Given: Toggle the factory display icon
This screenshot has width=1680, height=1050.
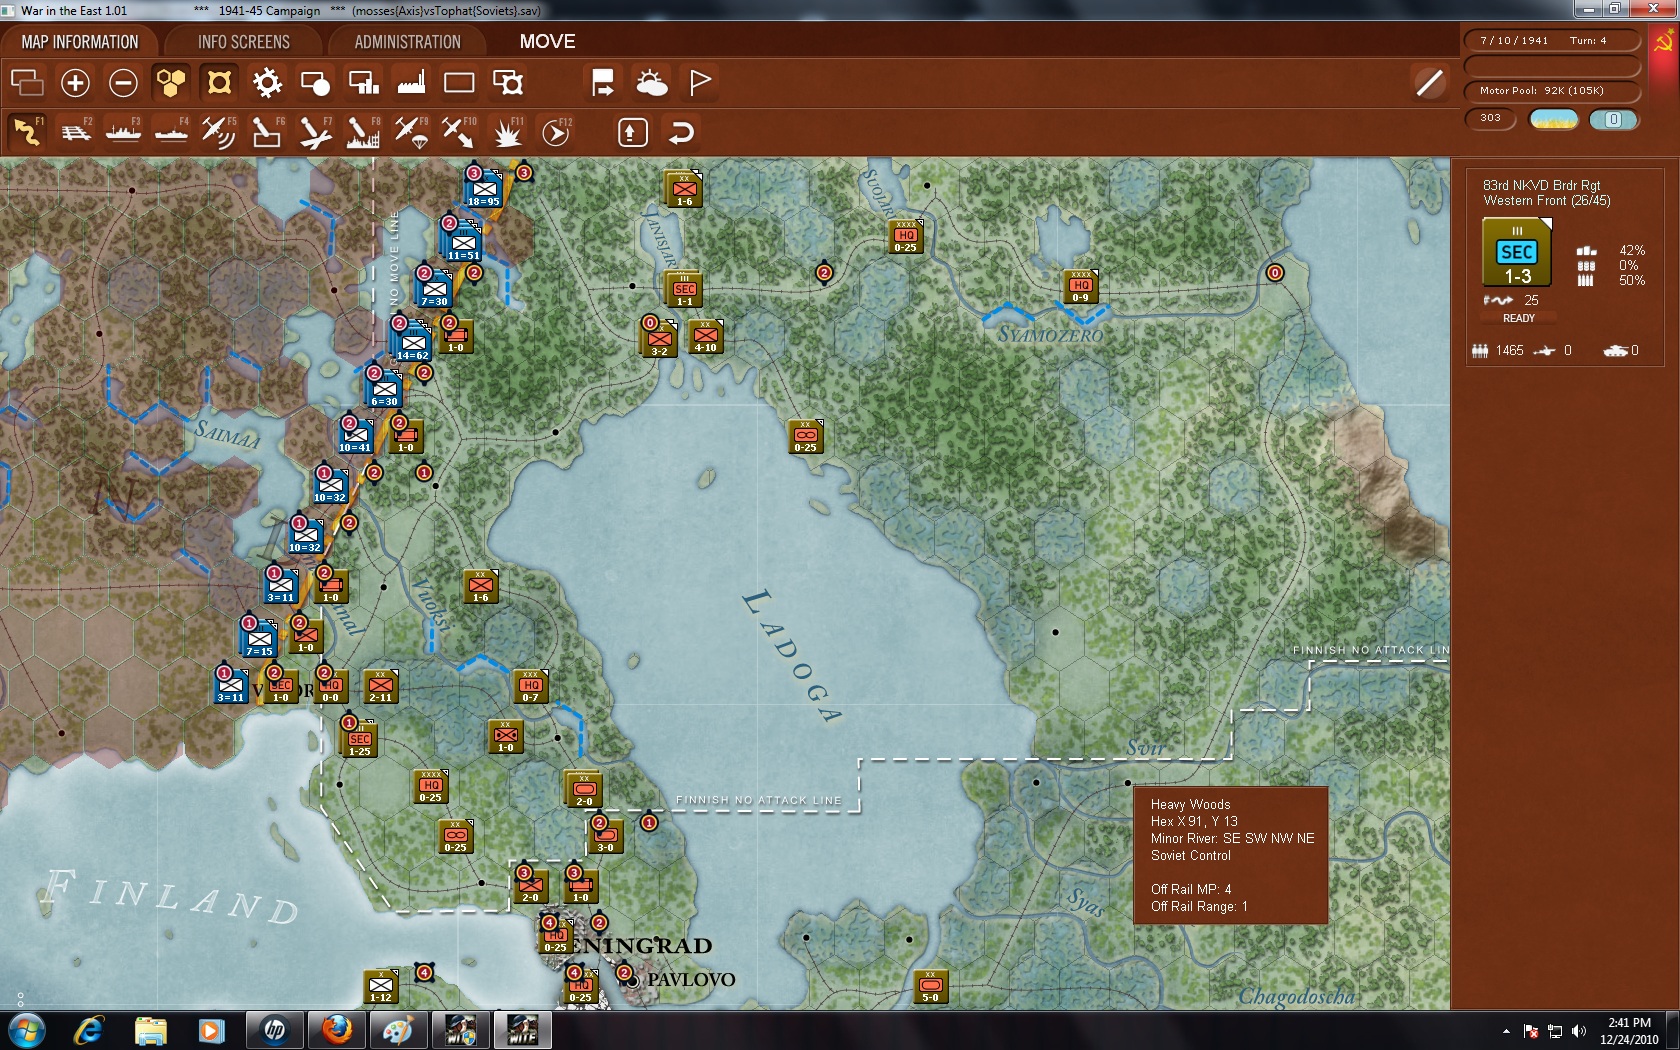Looking at the screenshot, I should click(x=411, y=83).
